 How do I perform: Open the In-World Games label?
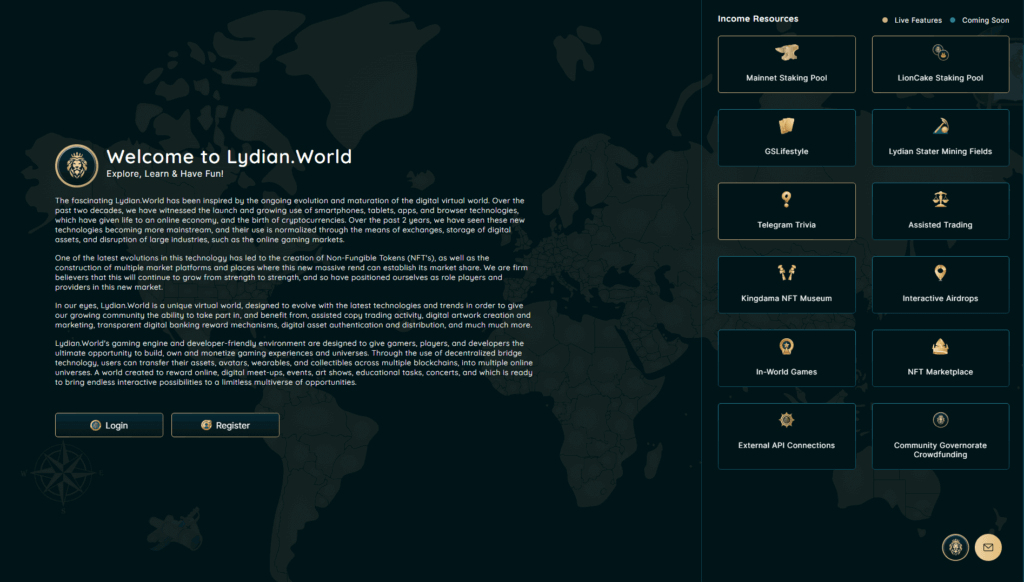click(786, 372)
